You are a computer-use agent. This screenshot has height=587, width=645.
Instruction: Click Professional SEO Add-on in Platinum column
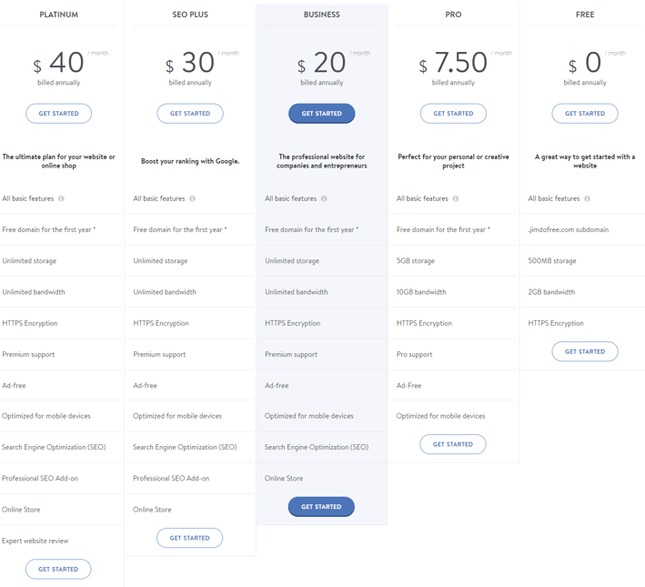pyautogui.click(x=39, y=478)
